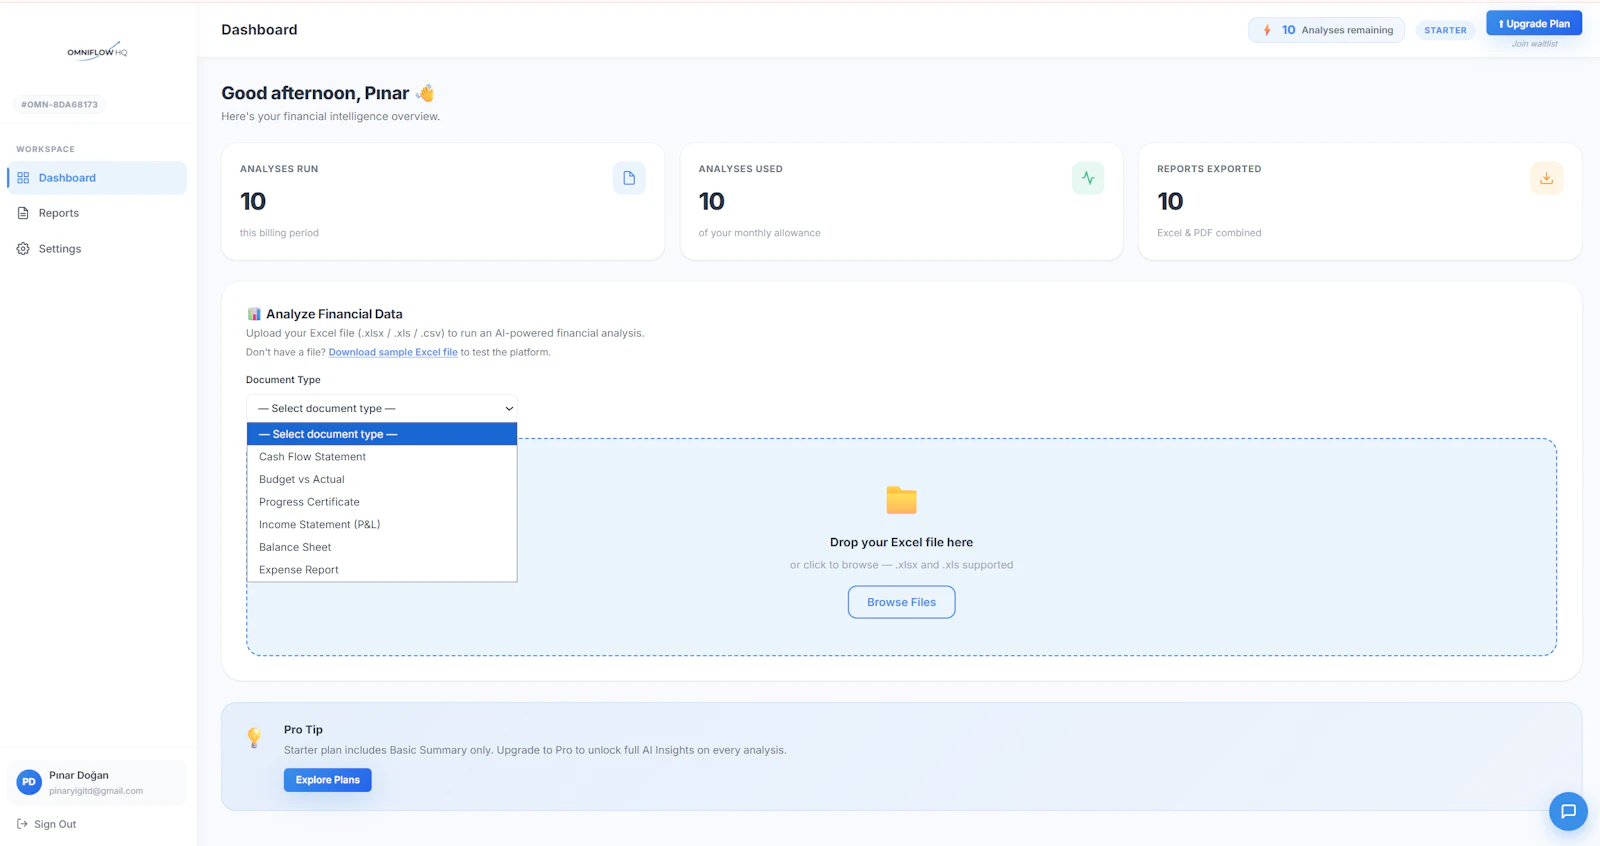
Task: Open the Download sample Excel file link
Action: click(x=393, y=352)
